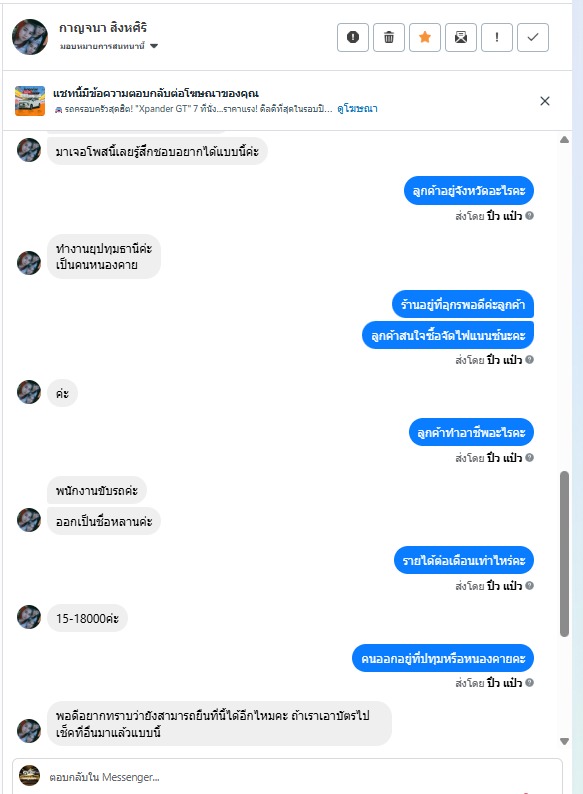Open customer profile photo in header
Image resolution: width=583 pixels, height=794 pixels.
pos(30,37)
